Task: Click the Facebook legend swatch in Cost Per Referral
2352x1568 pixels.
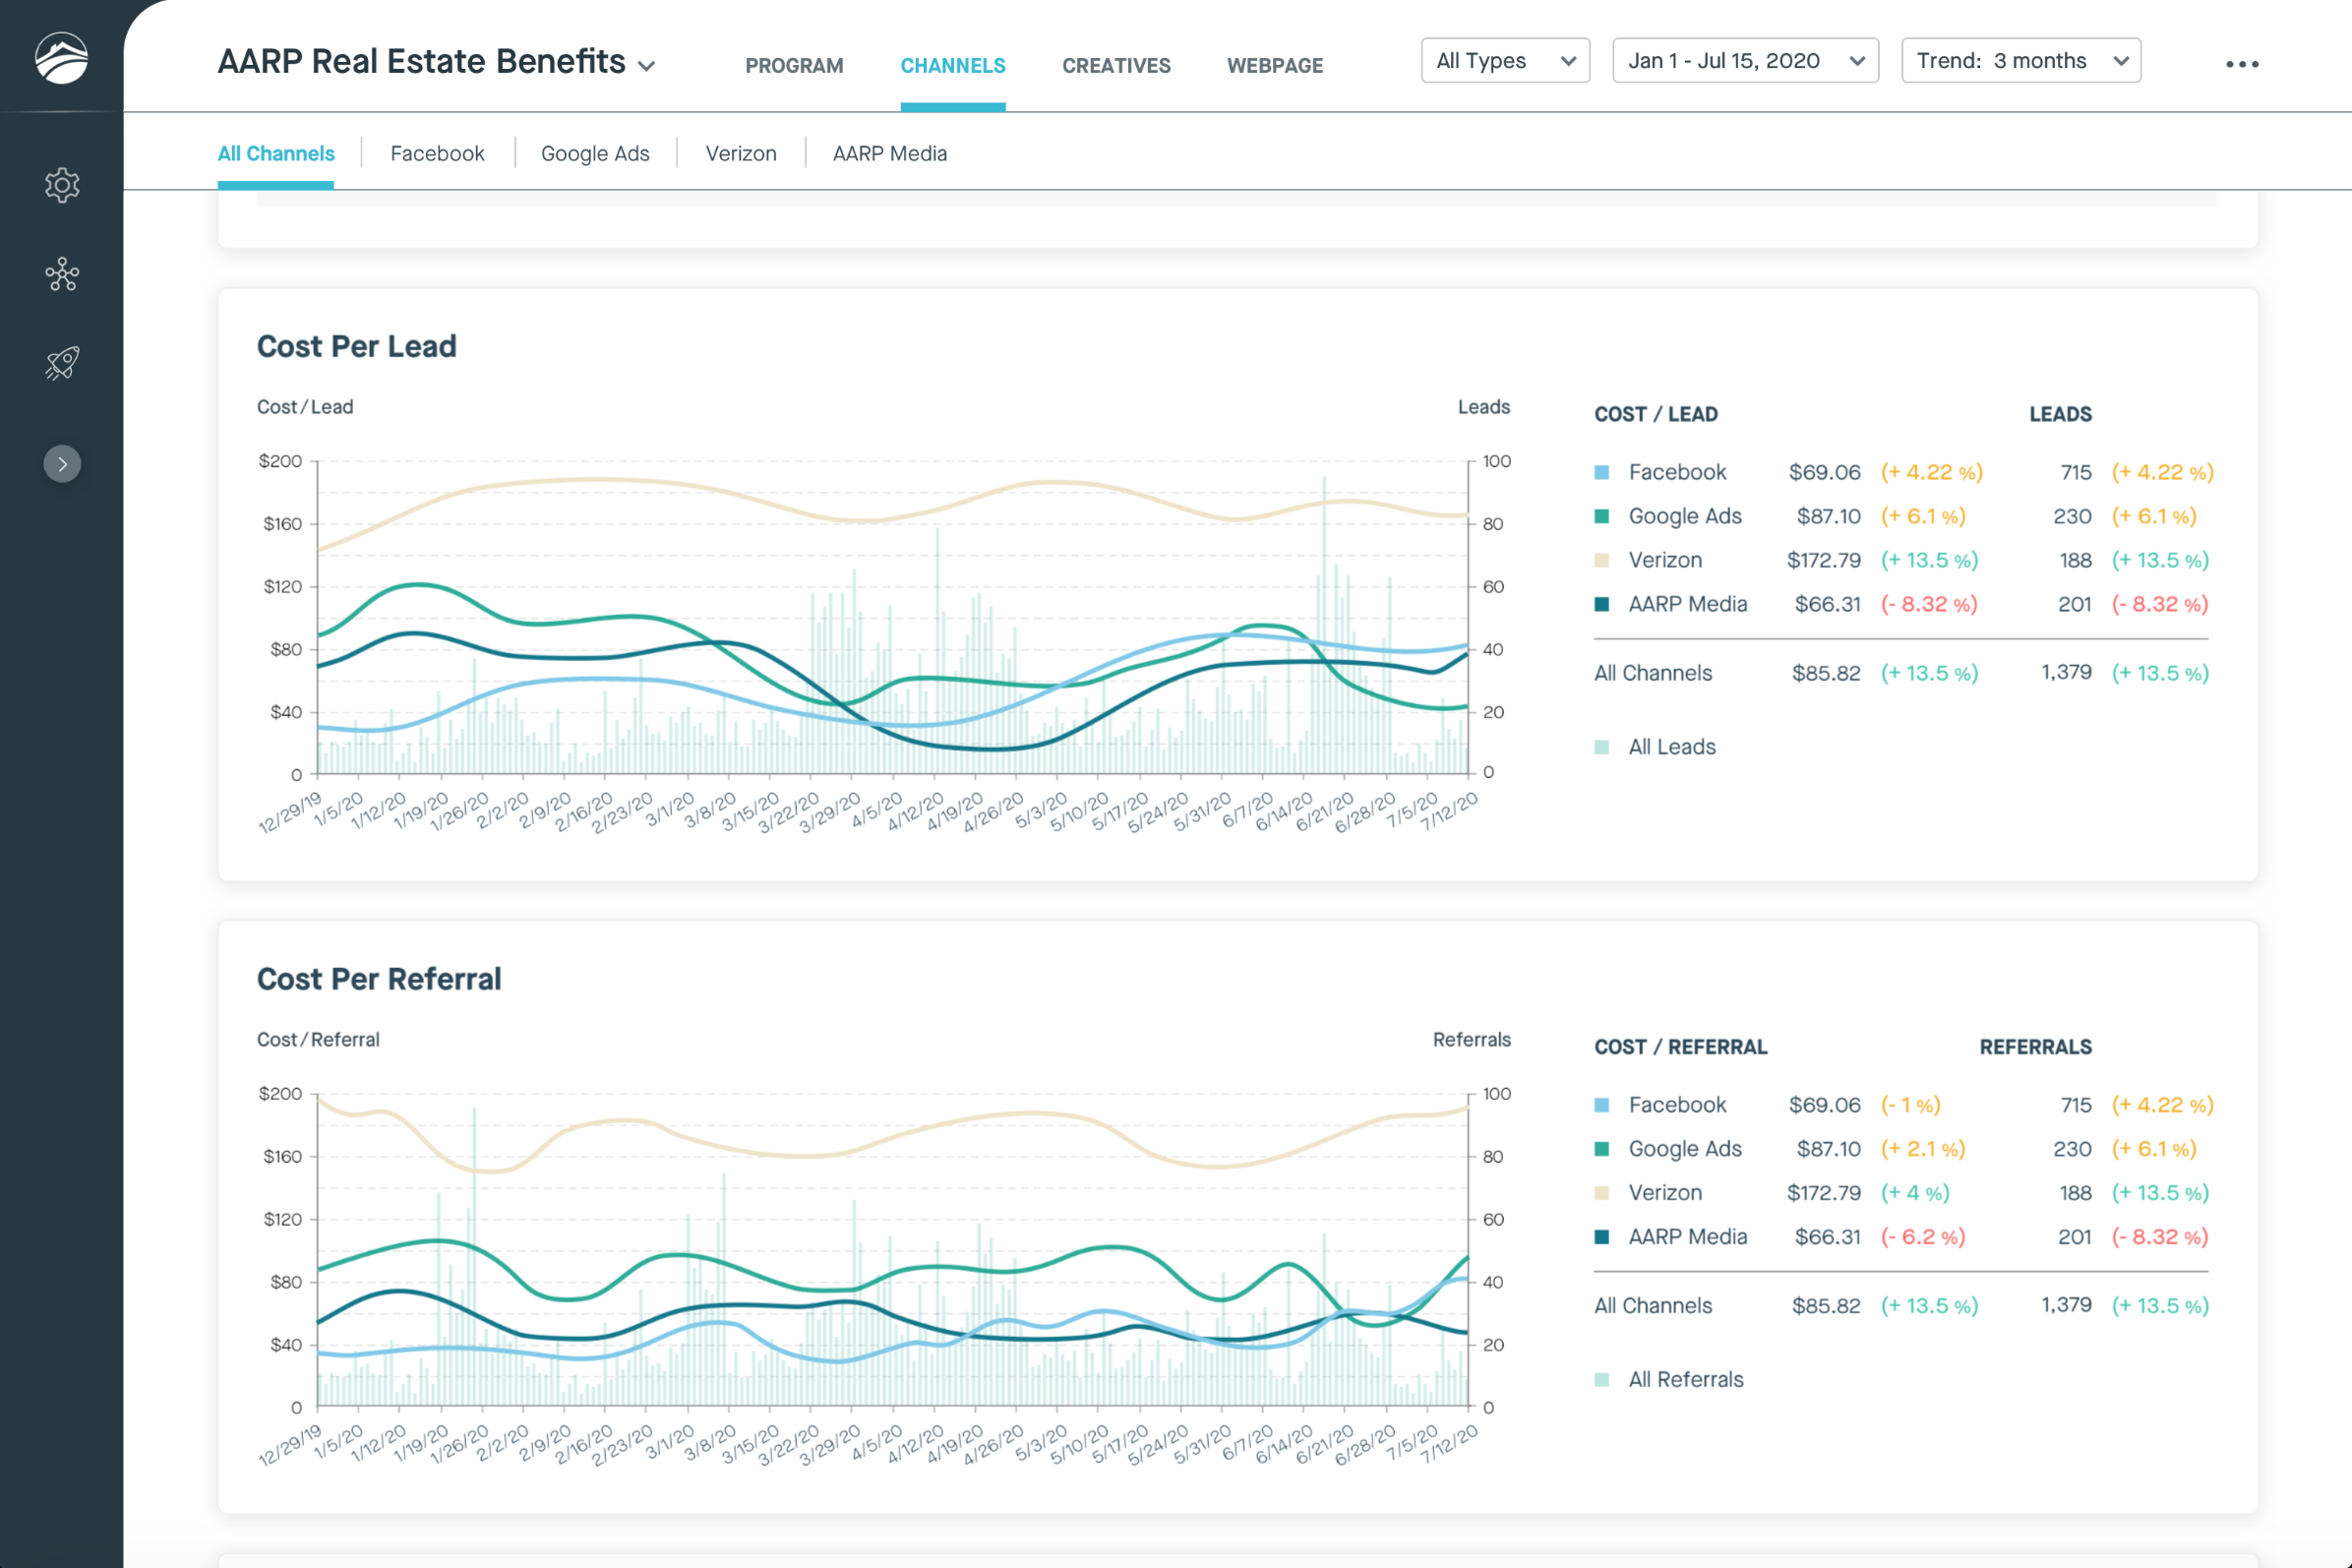Action: pyautogui.click(x=1602, y=1105)
